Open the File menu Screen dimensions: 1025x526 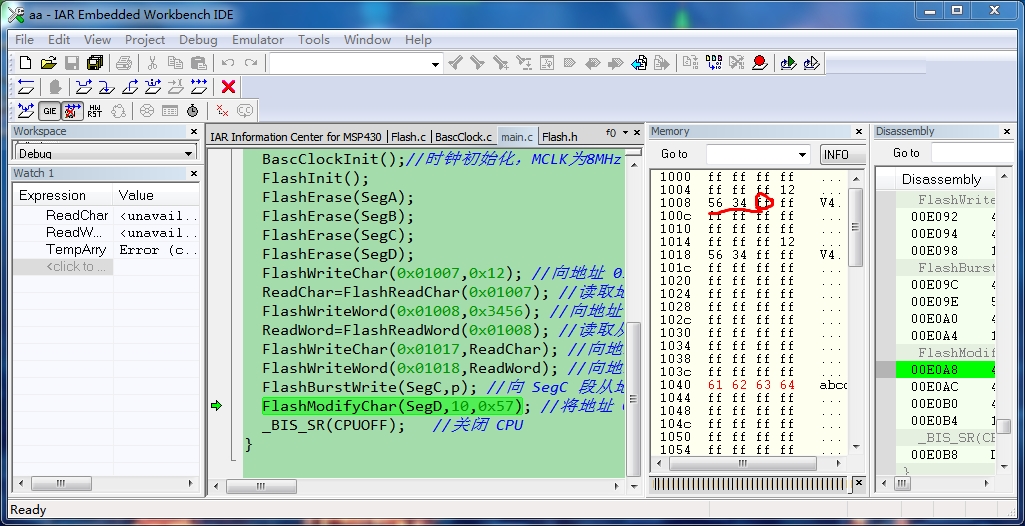(24, 40)
